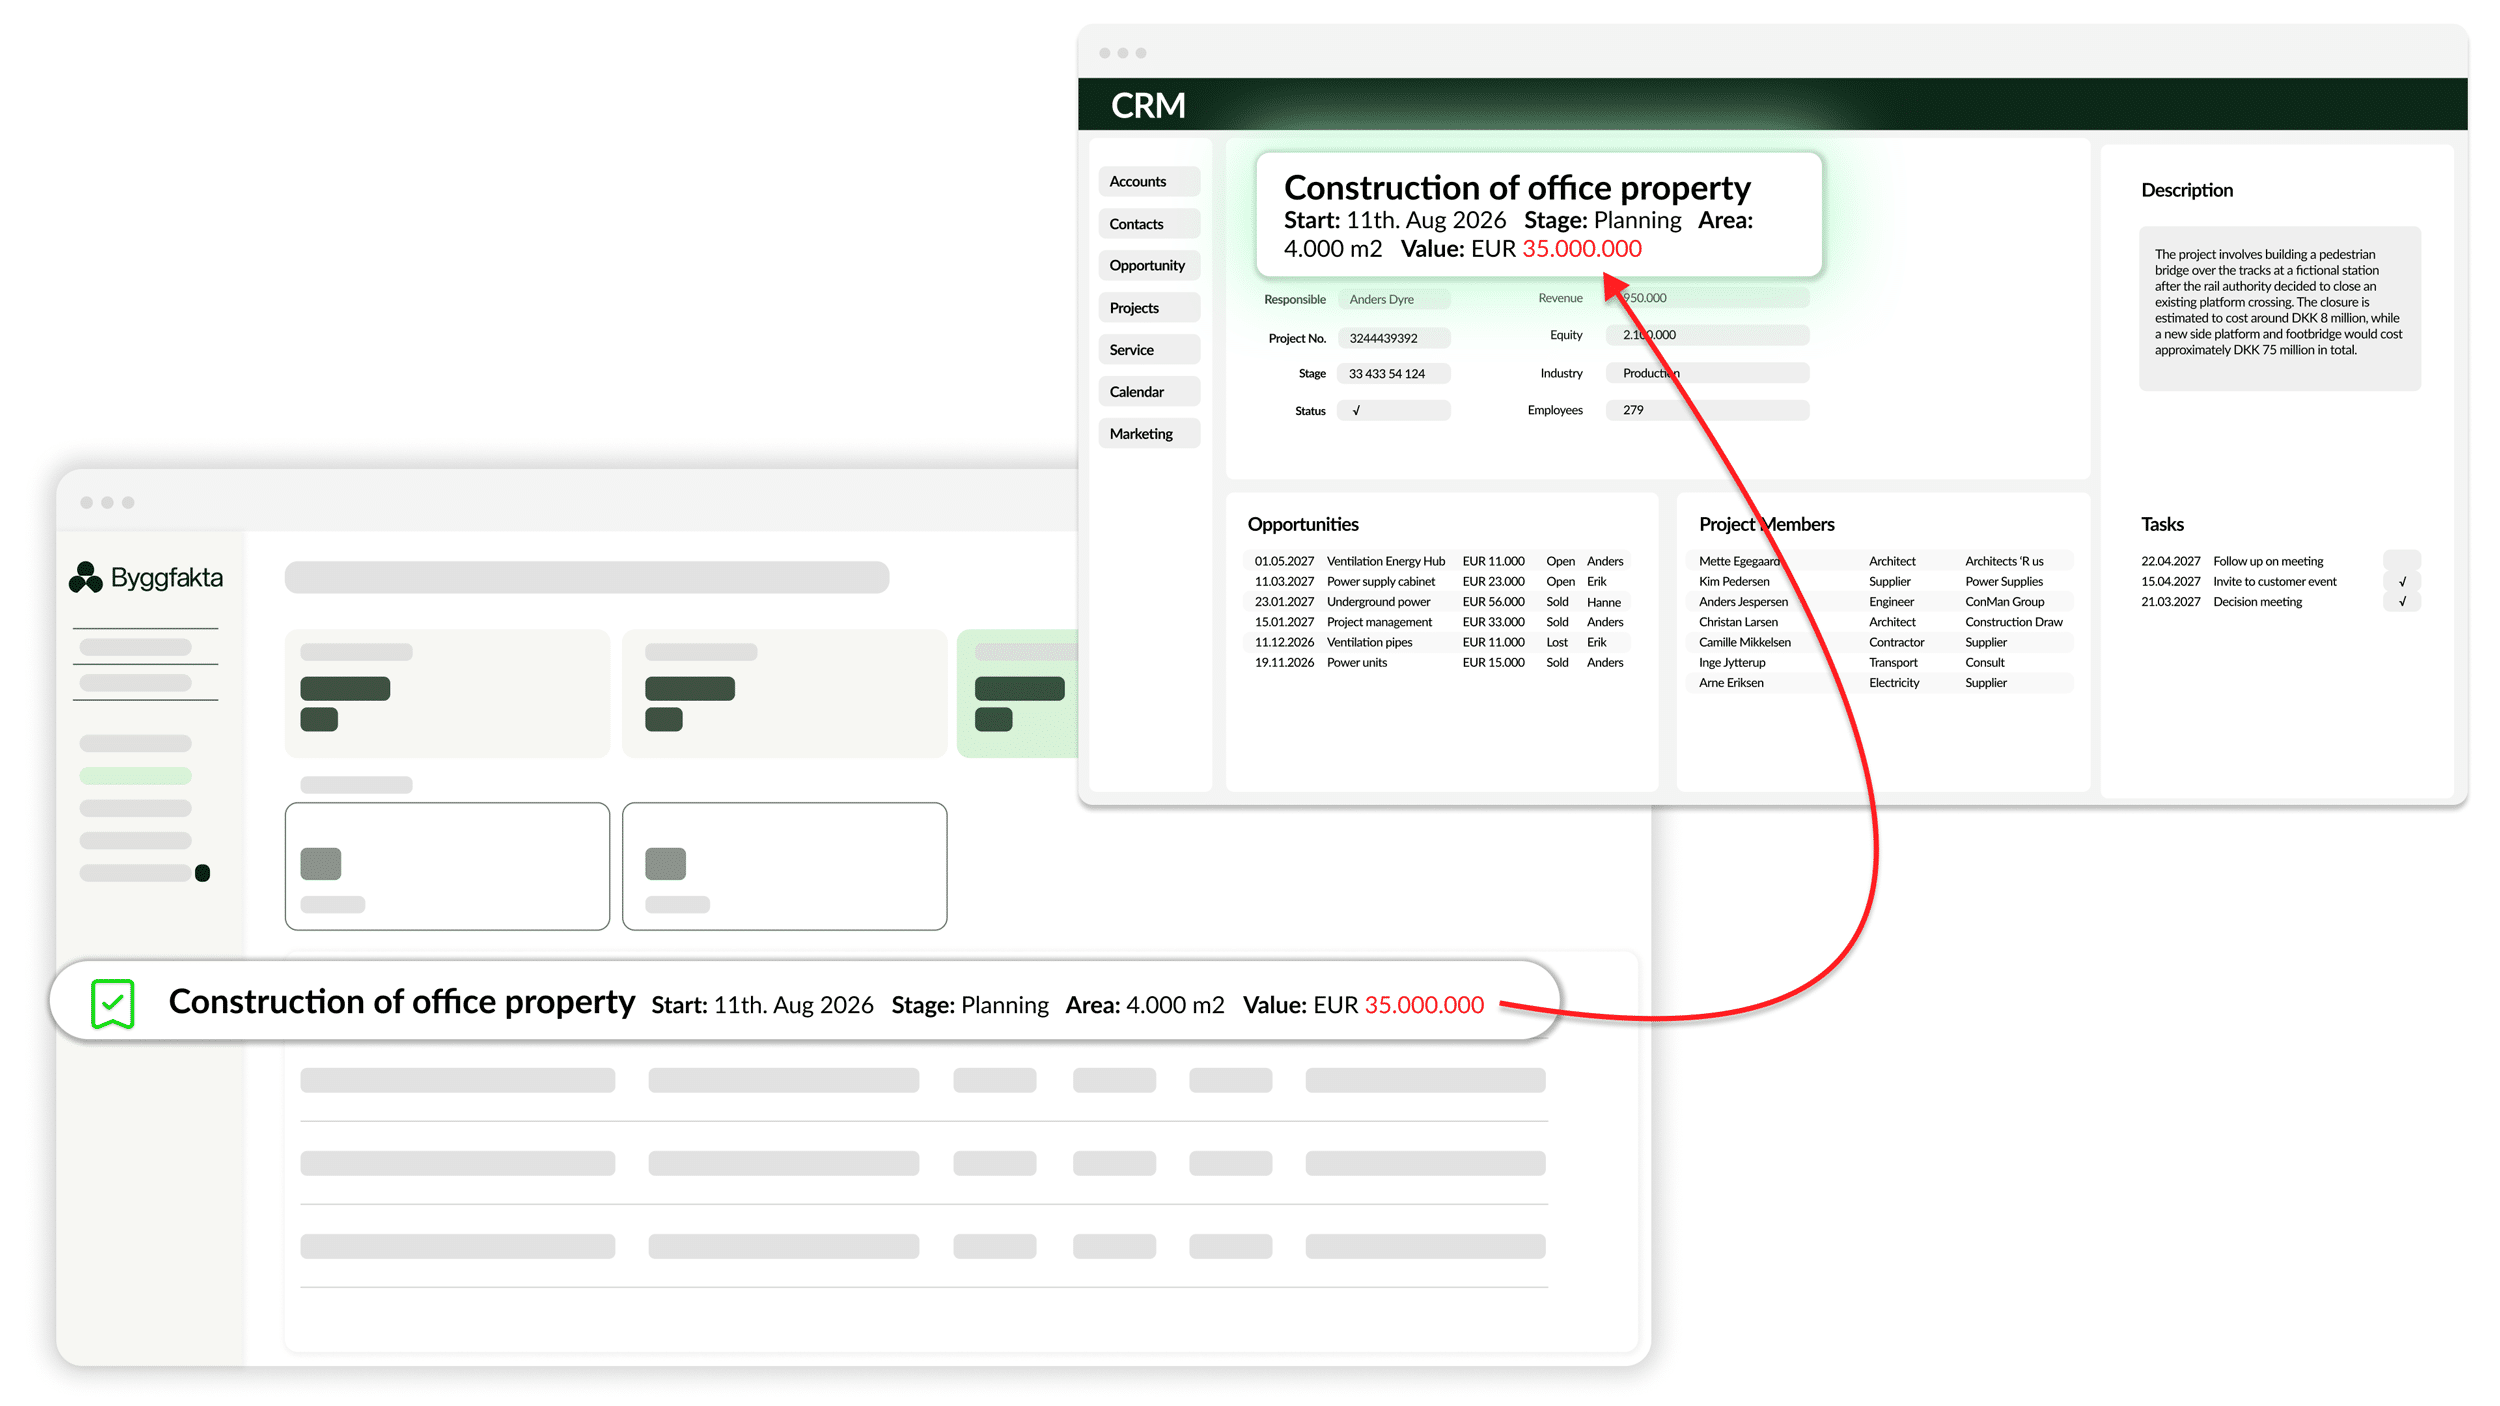
Task: Open Marketing section in CRM sidebar
Action: click(1149, 433)
